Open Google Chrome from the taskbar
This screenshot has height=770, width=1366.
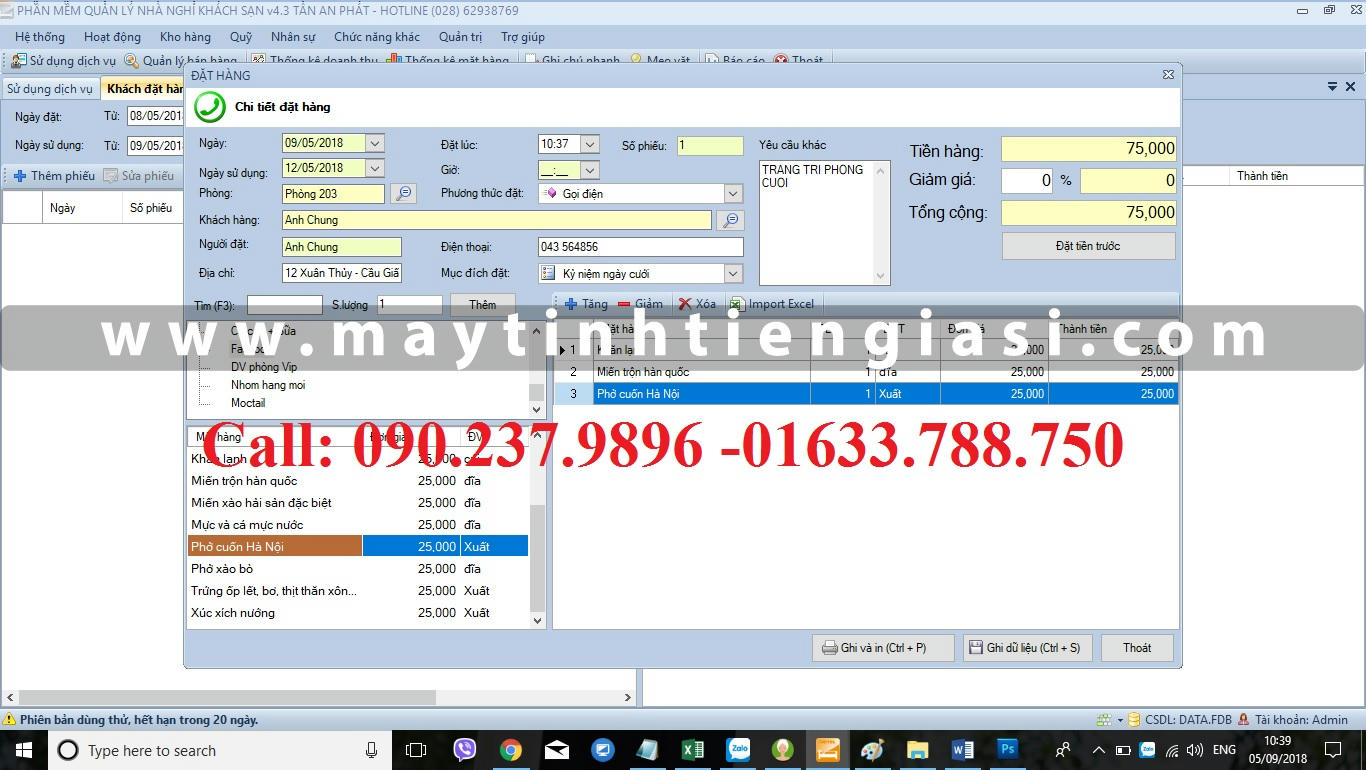pos(511,750)
